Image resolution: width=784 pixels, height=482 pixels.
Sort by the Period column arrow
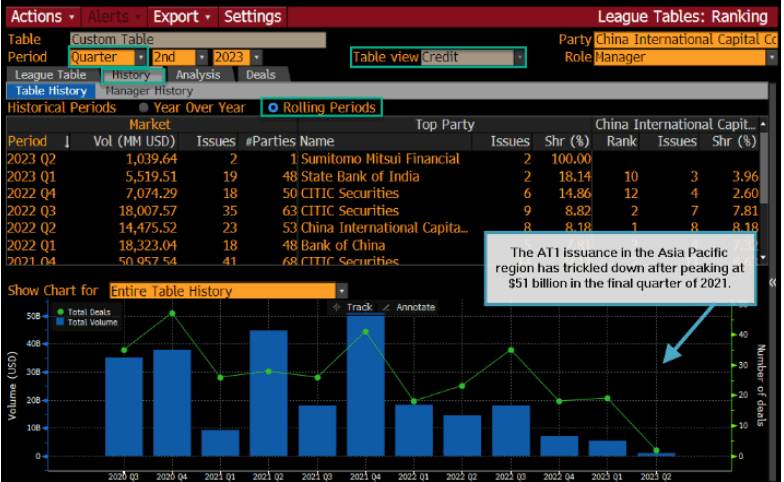pyautogui.click(x=66, y=142)
